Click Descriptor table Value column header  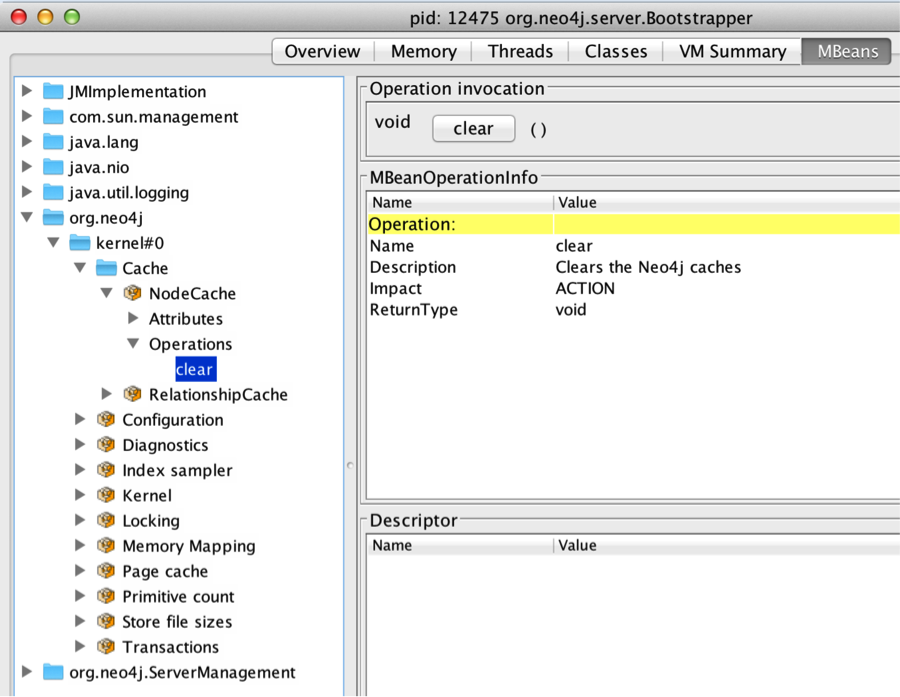pyautogui.click(x=727, y=545)
